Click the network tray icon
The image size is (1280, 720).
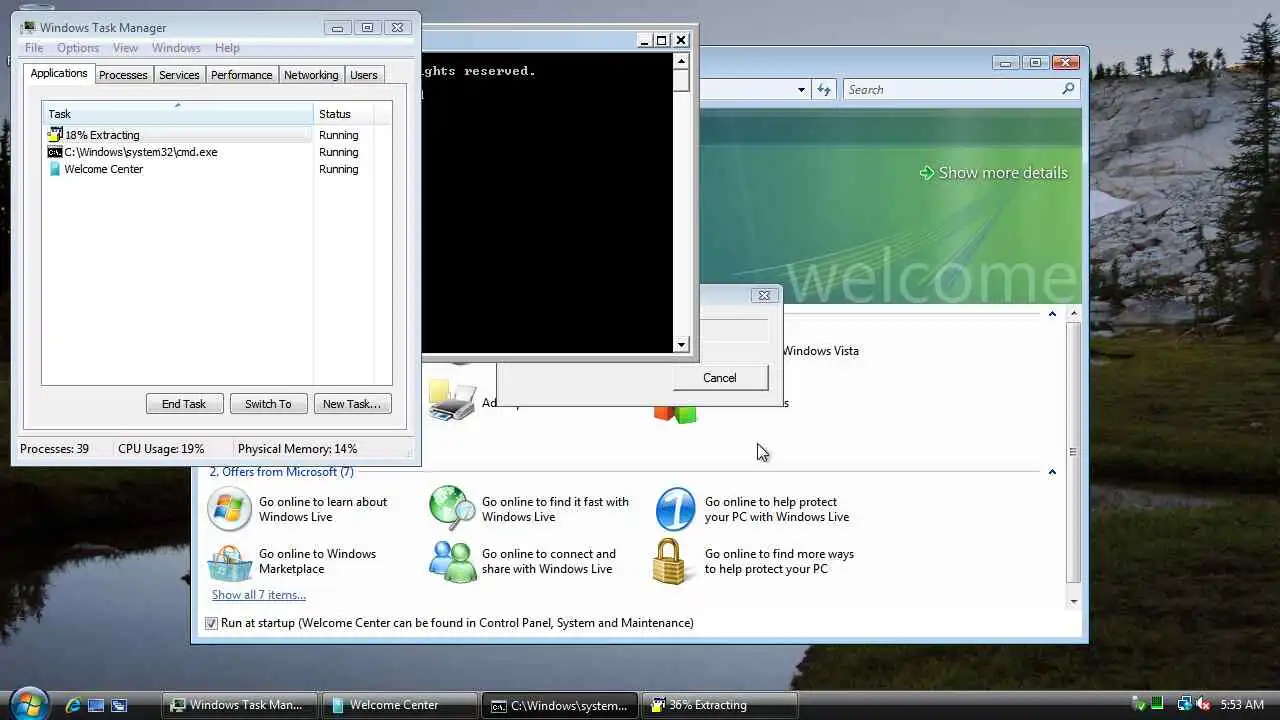point(1184,705)
